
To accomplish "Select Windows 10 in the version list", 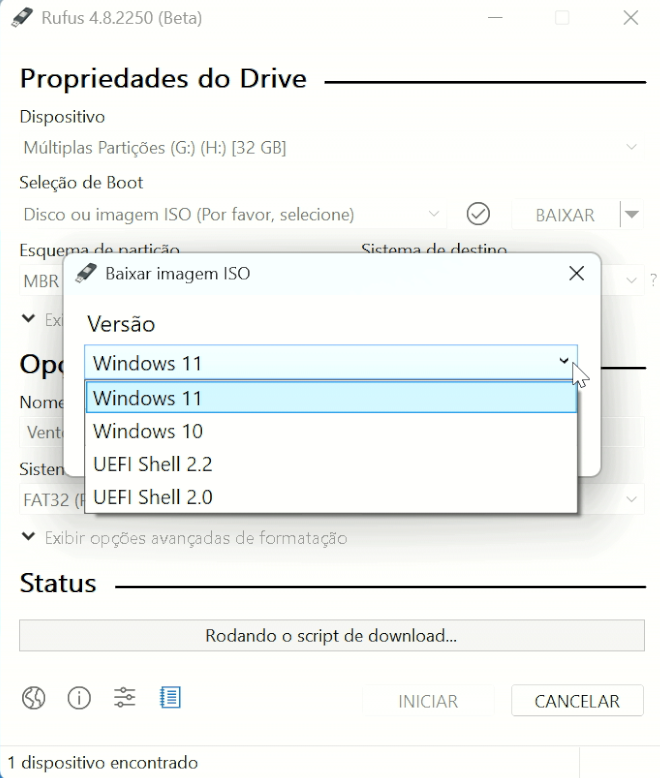I will point(331,431).
